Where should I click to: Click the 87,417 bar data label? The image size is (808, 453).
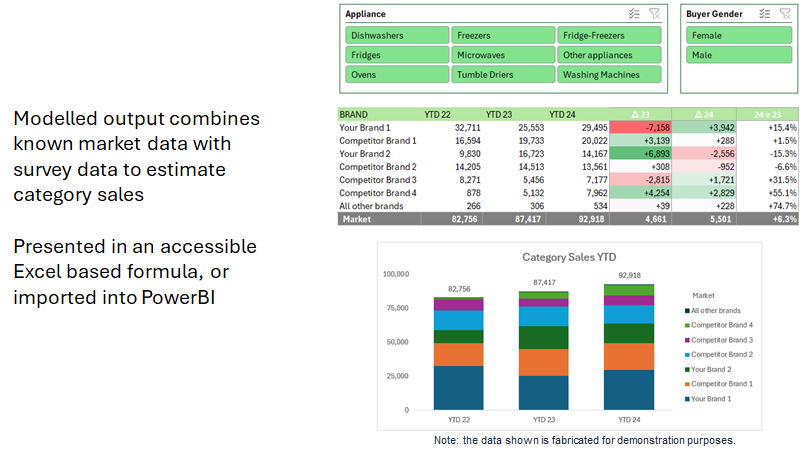pyautogui.click(x=544, y=282)
